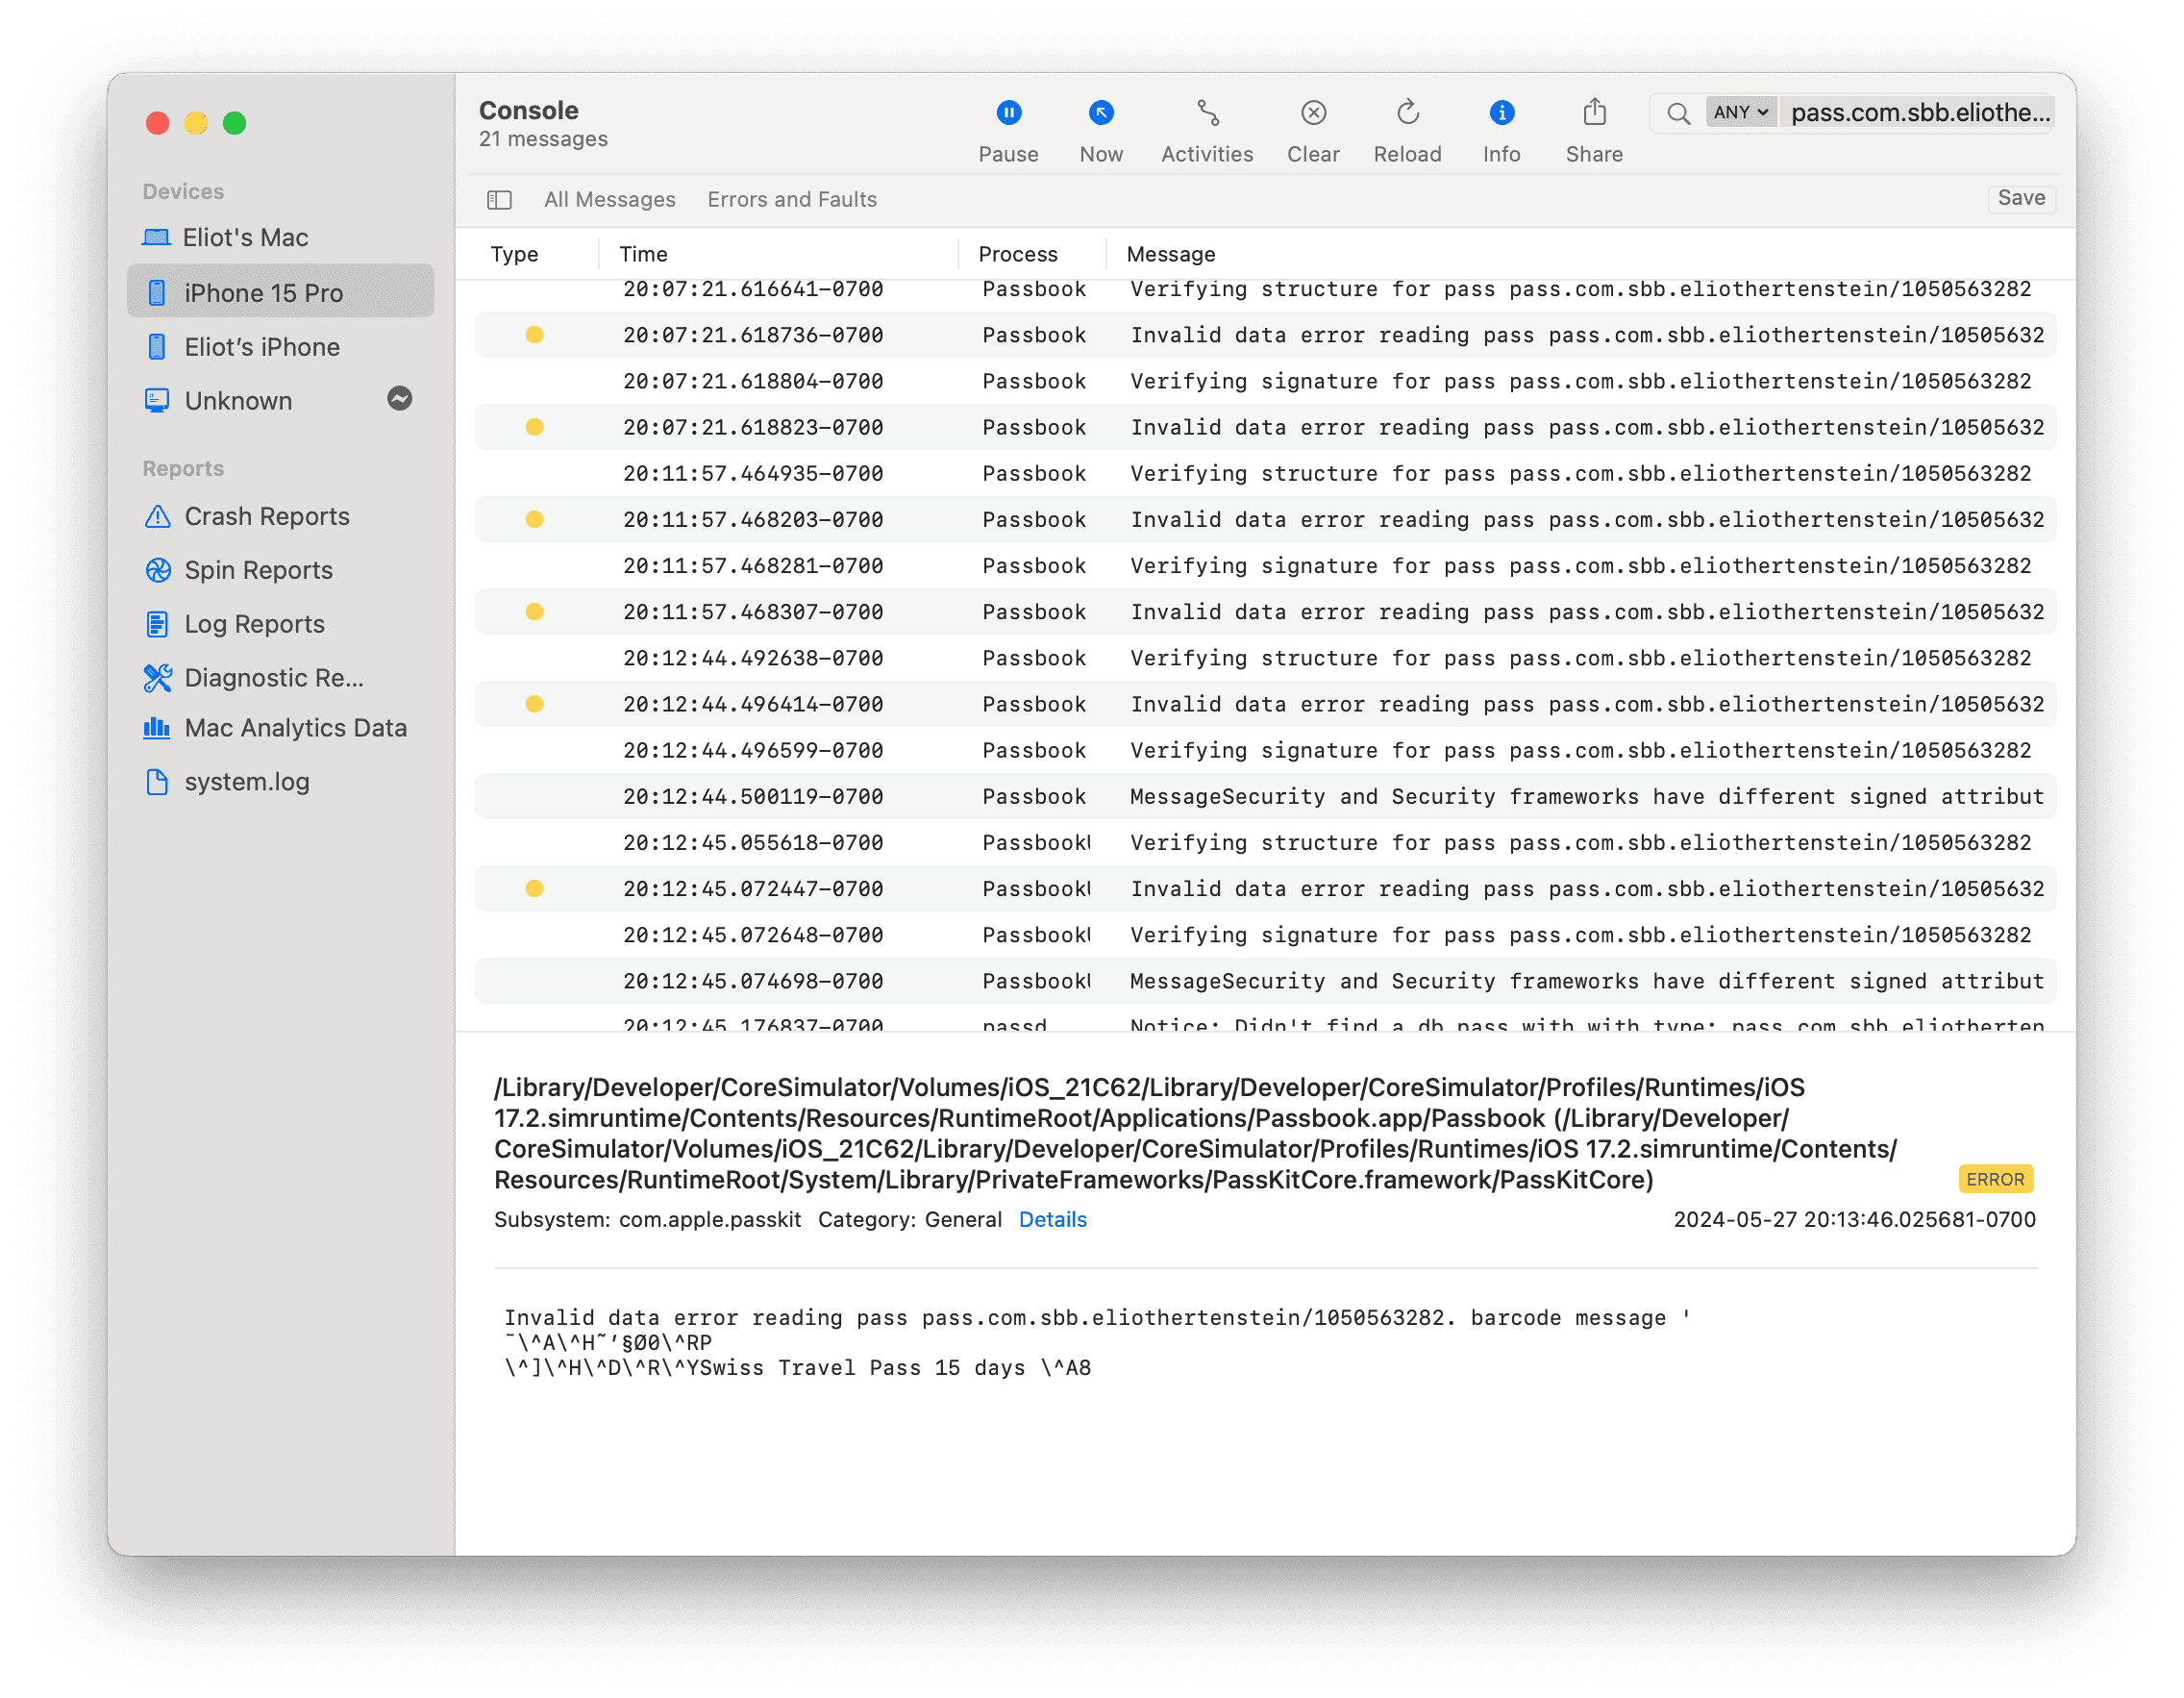Select MessageSecurity row at 20:12:44.500119
The width and height of the screenshot is (2184, 1698).
1265,796
